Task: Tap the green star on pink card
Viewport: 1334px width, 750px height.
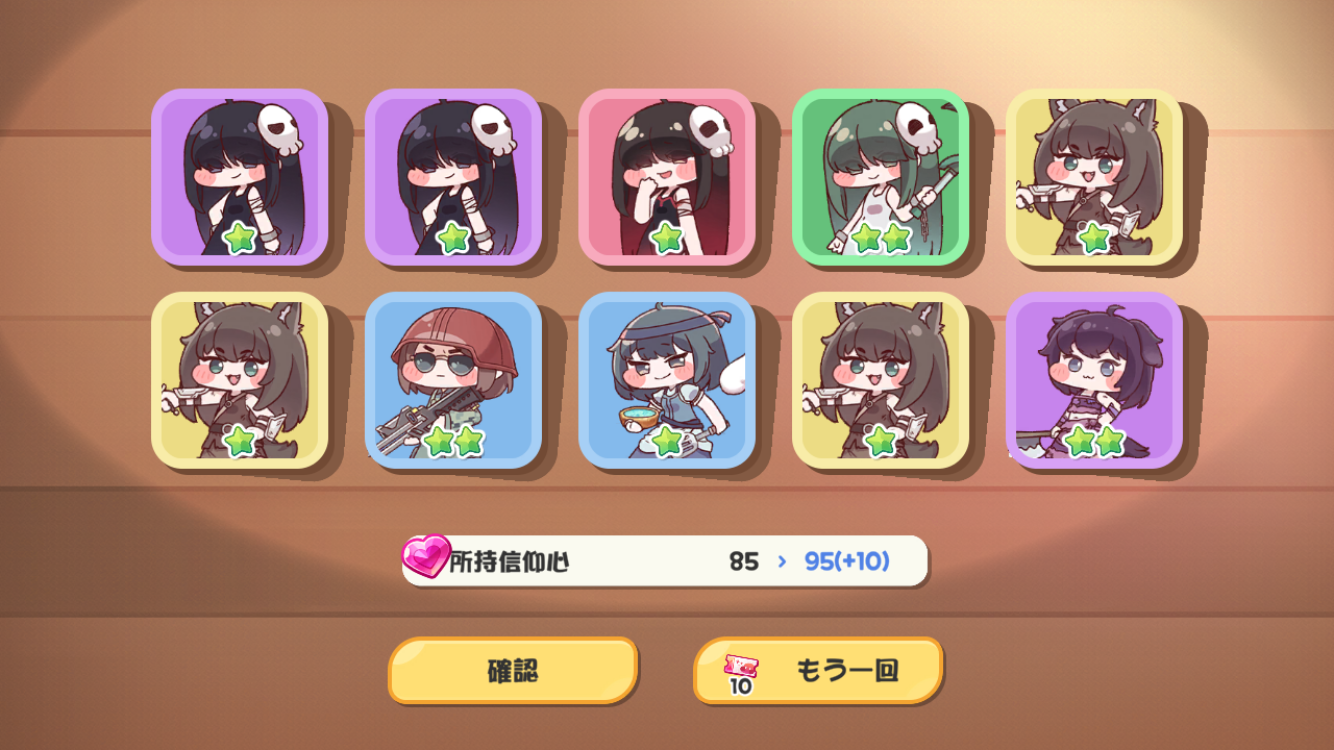Action: pos(667,238)
